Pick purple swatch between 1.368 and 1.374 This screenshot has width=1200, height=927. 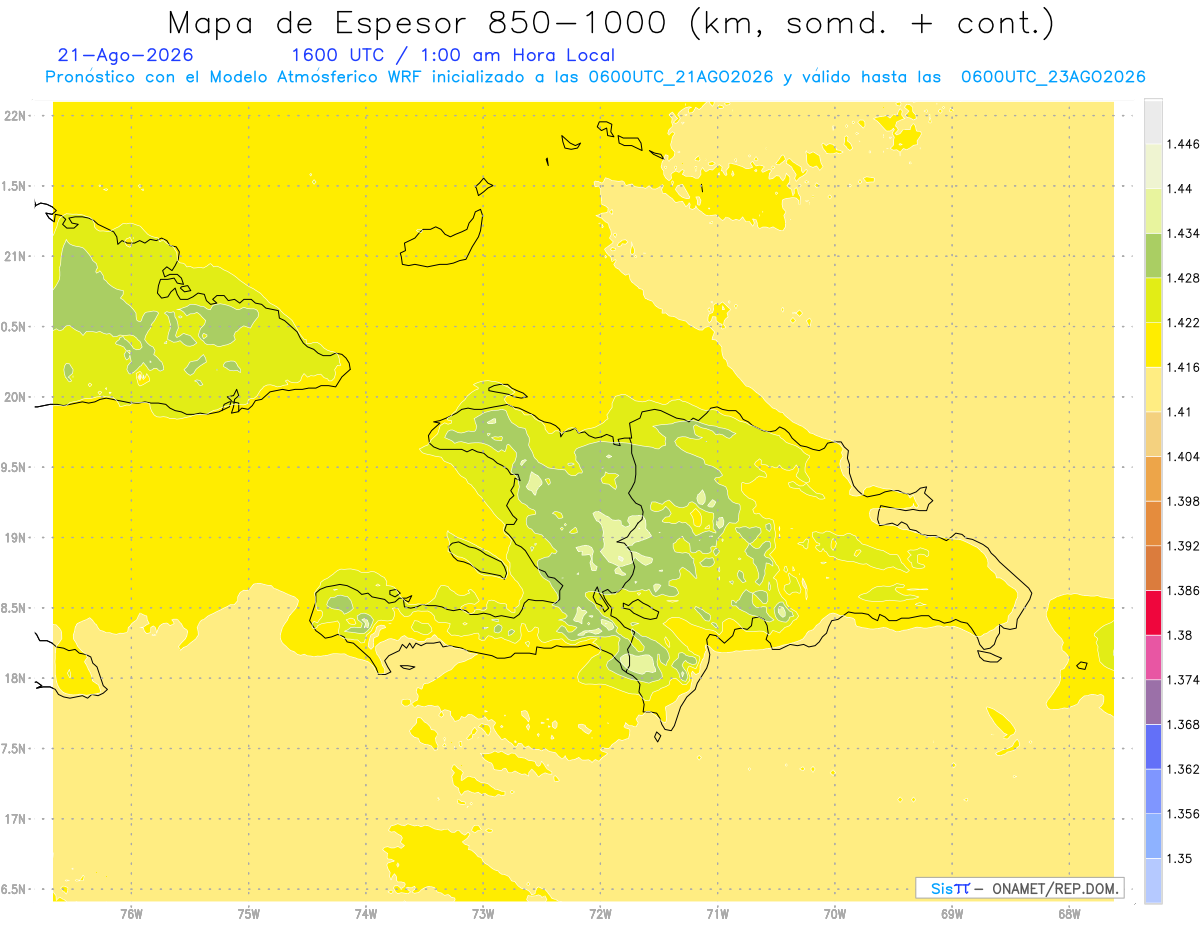(1153, 702)
